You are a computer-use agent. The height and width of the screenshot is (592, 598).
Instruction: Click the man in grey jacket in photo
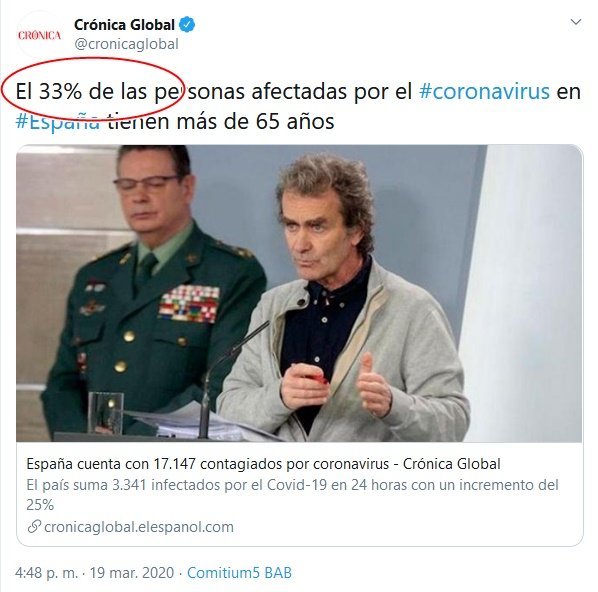coord(343,299)
